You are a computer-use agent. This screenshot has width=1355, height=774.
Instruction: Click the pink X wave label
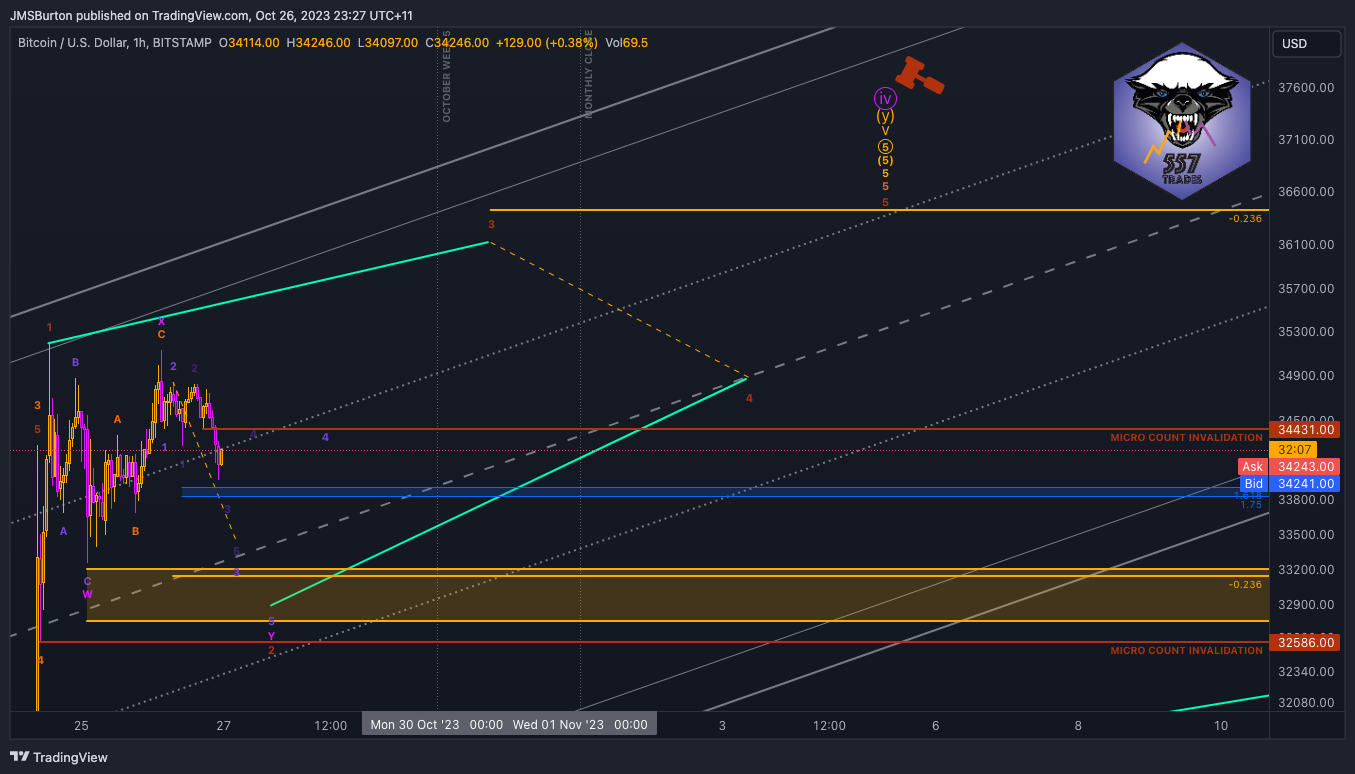pyautogui.click(x=161, y=321)
